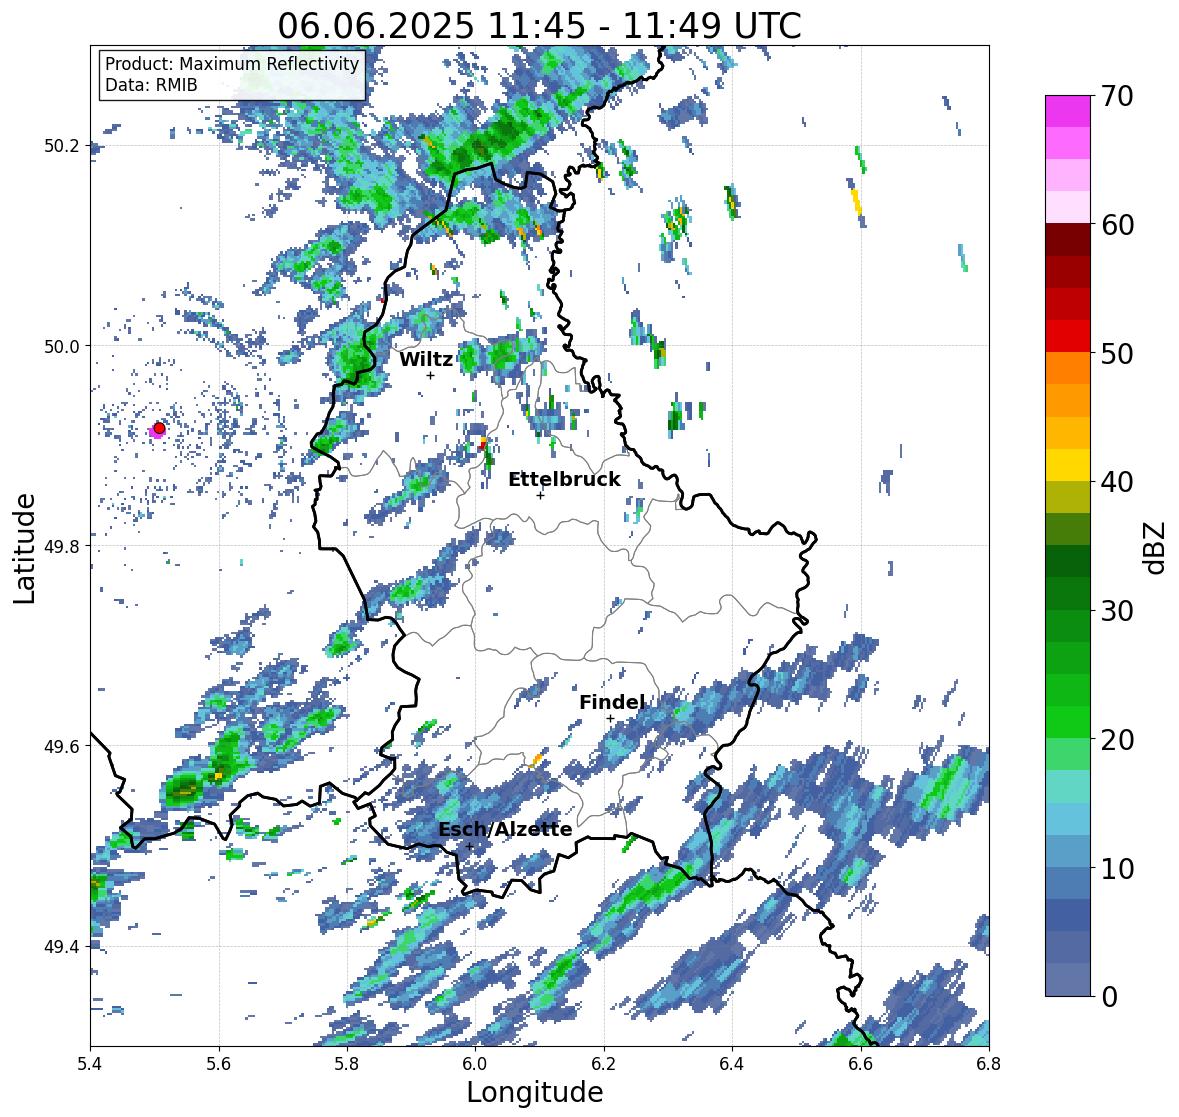Click the Findel city label
The image size is (1179, 1117).
pos(612,702)
